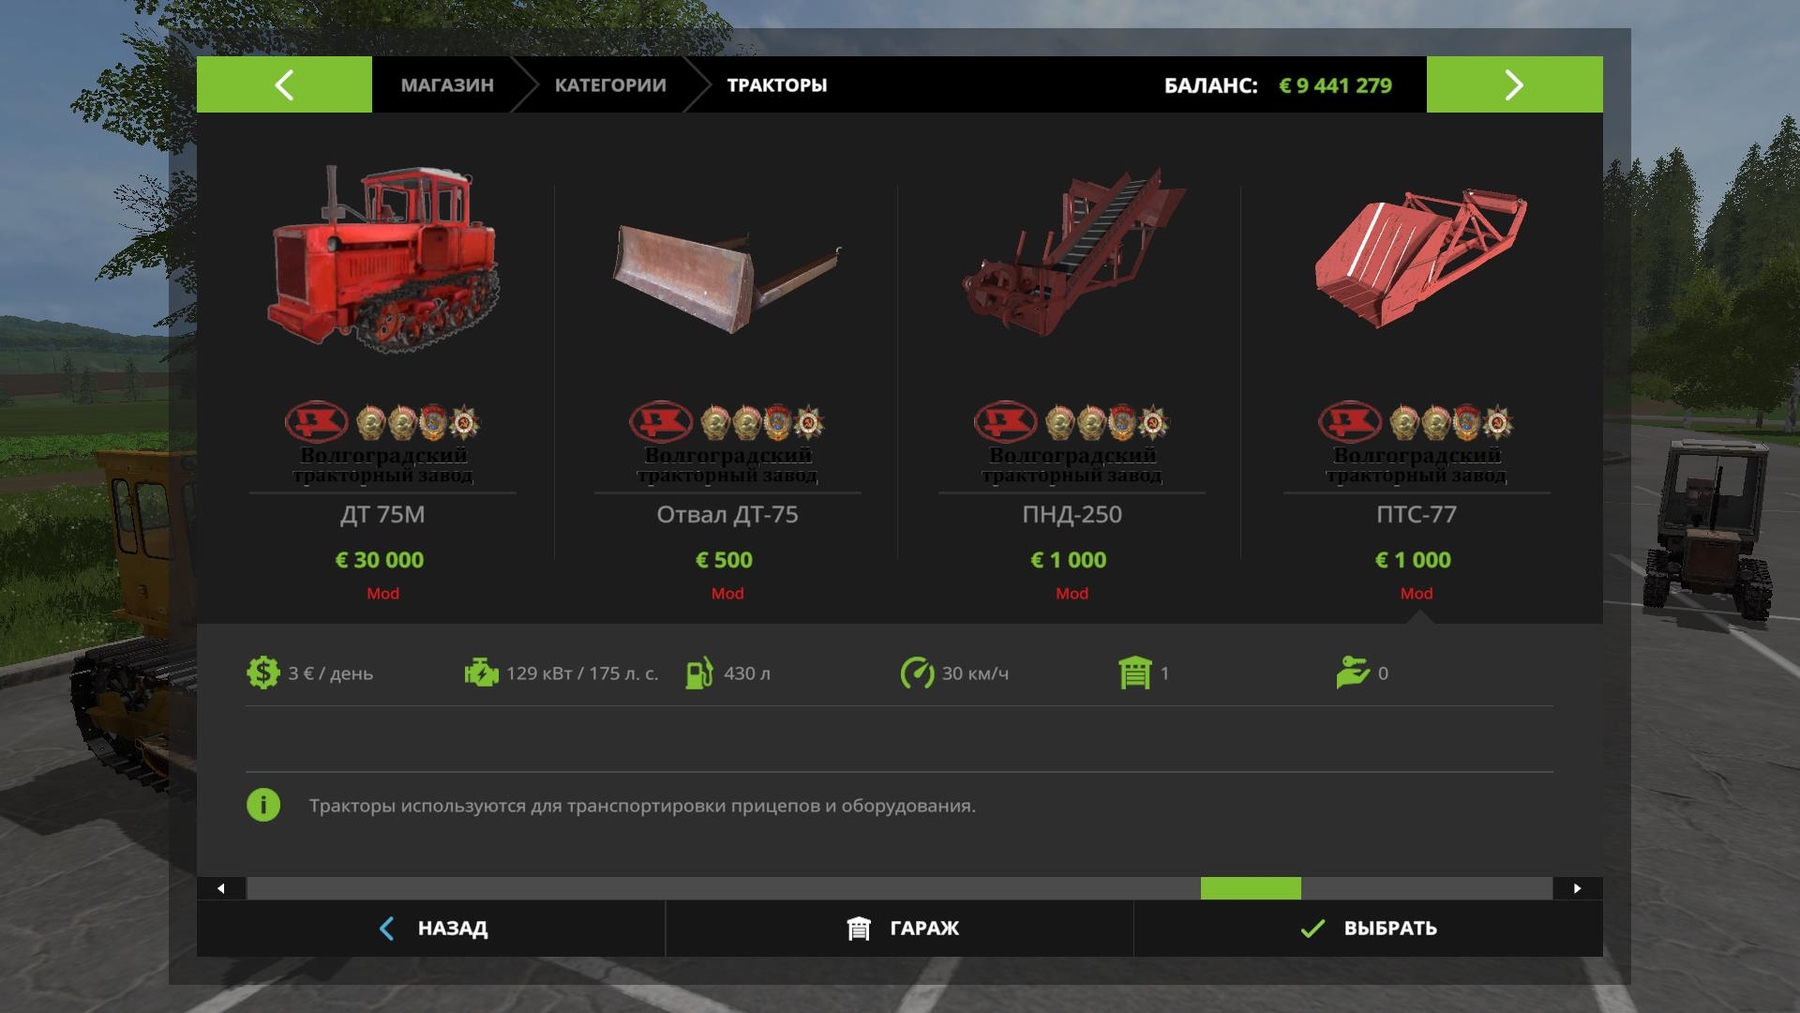The height and width of the screenshot is (1013, 1800).
Task: Click the fuel tank capacity icon
Action: tap(699, 672)
